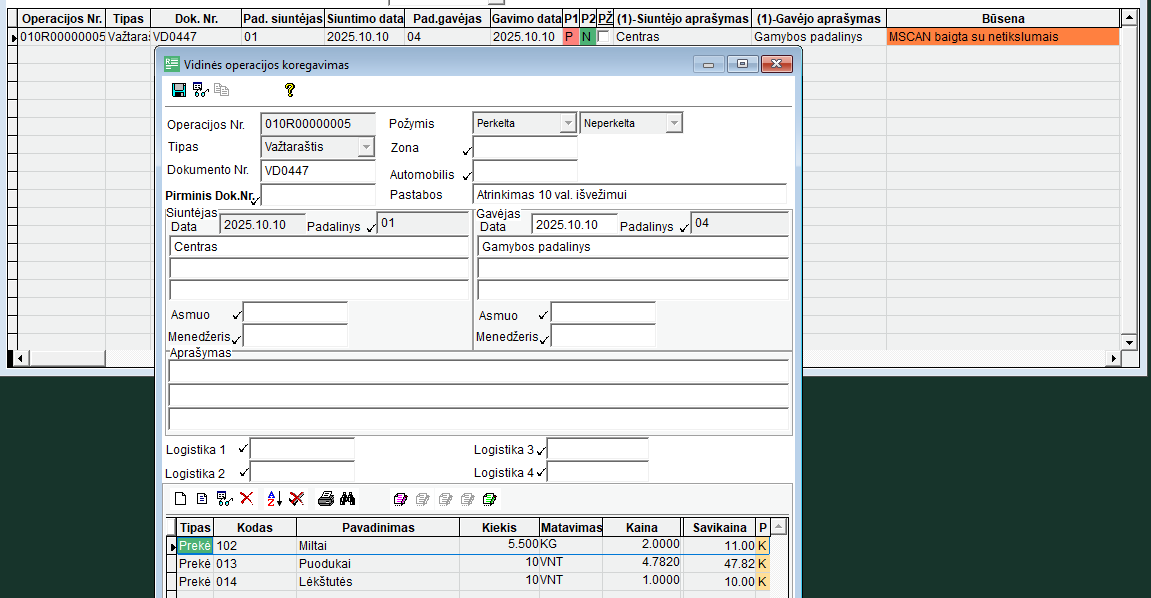Click the blank new page icon
This screenshot has width=1151, height=598.
click(181, 498)
